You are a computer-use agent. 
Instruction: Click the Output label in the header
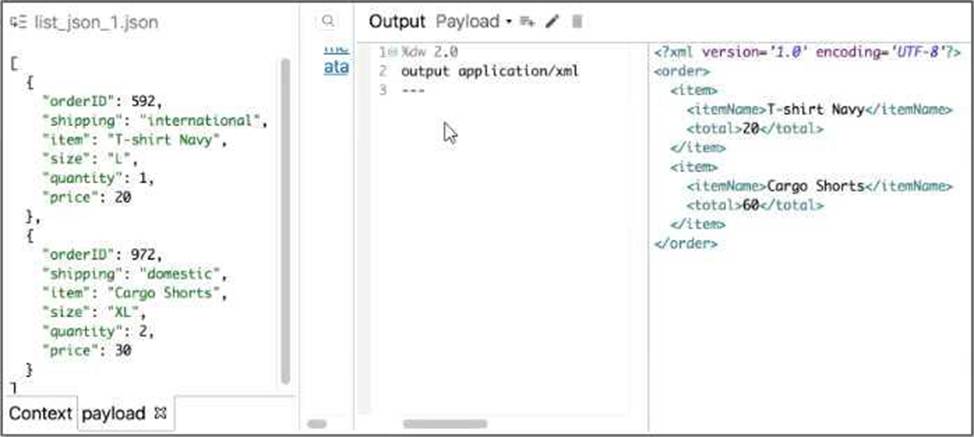tap(397, 21)
